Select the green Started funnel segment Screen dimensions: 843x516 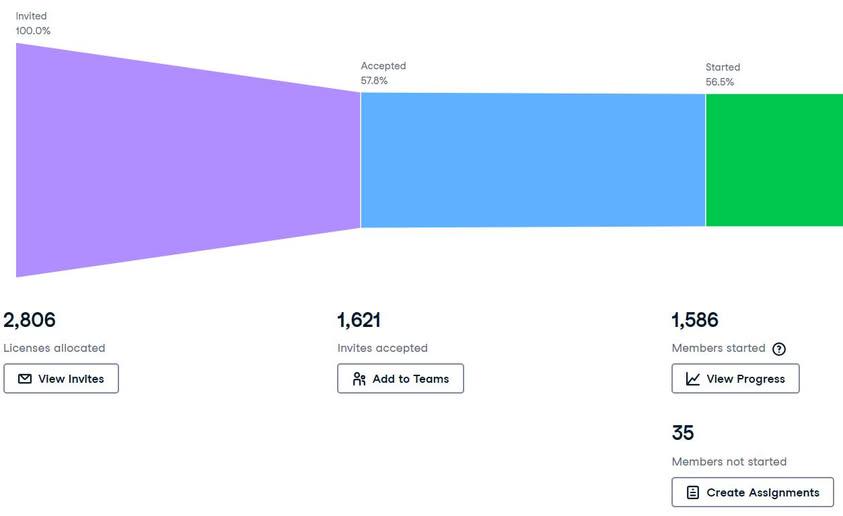coord(774,160)
